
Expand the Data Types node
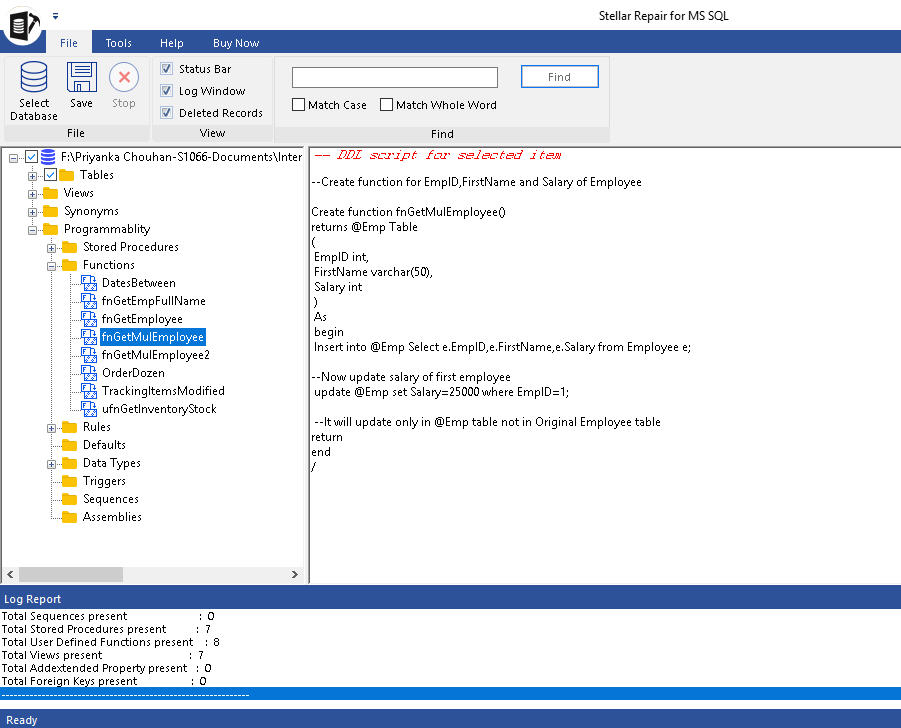click(51, 464)
